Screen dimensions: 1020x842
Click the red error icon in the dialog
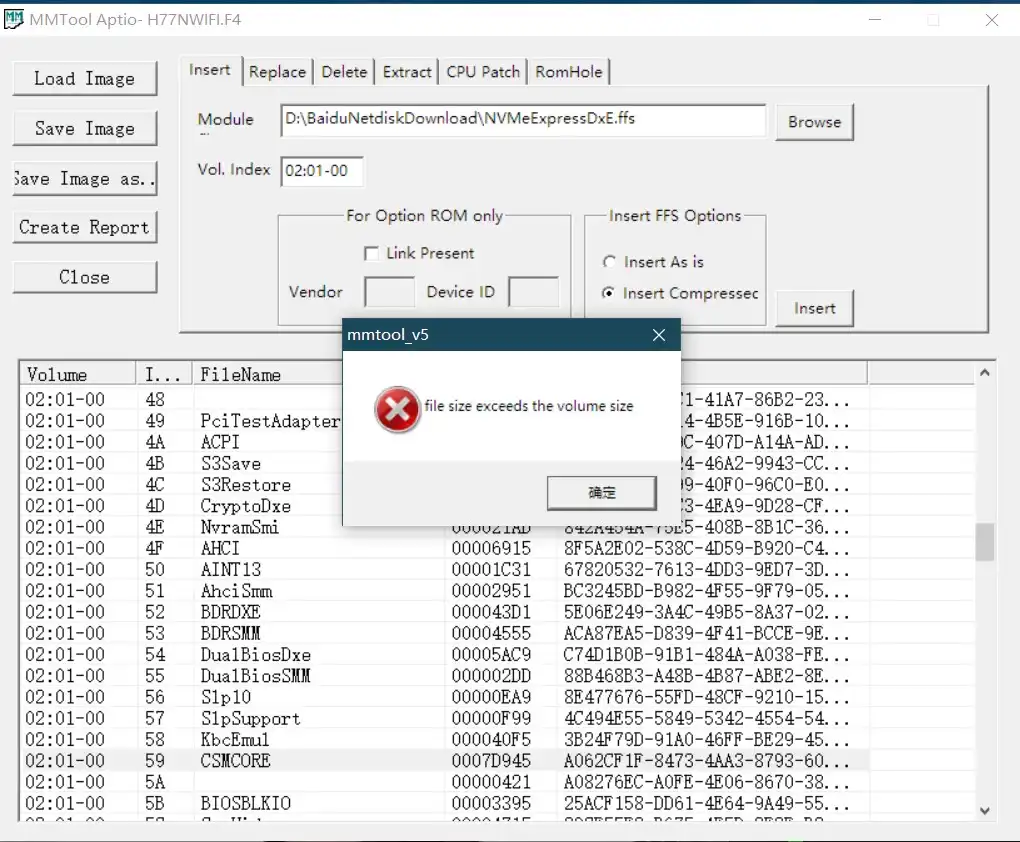(397, 408)
